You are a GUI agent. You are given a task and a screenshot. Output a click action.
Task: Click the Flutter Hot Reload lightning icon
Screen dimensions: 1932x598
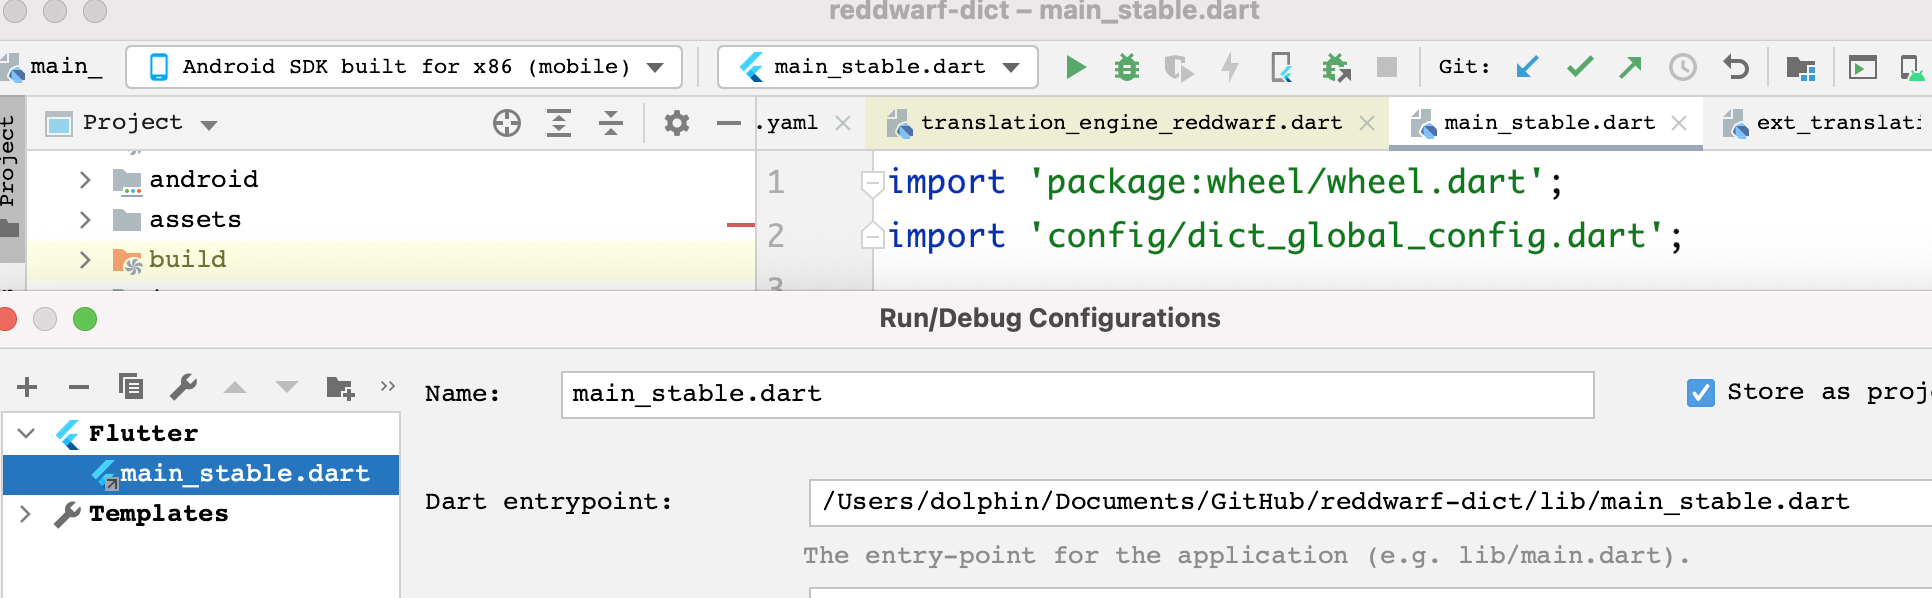click(1230, 67)
